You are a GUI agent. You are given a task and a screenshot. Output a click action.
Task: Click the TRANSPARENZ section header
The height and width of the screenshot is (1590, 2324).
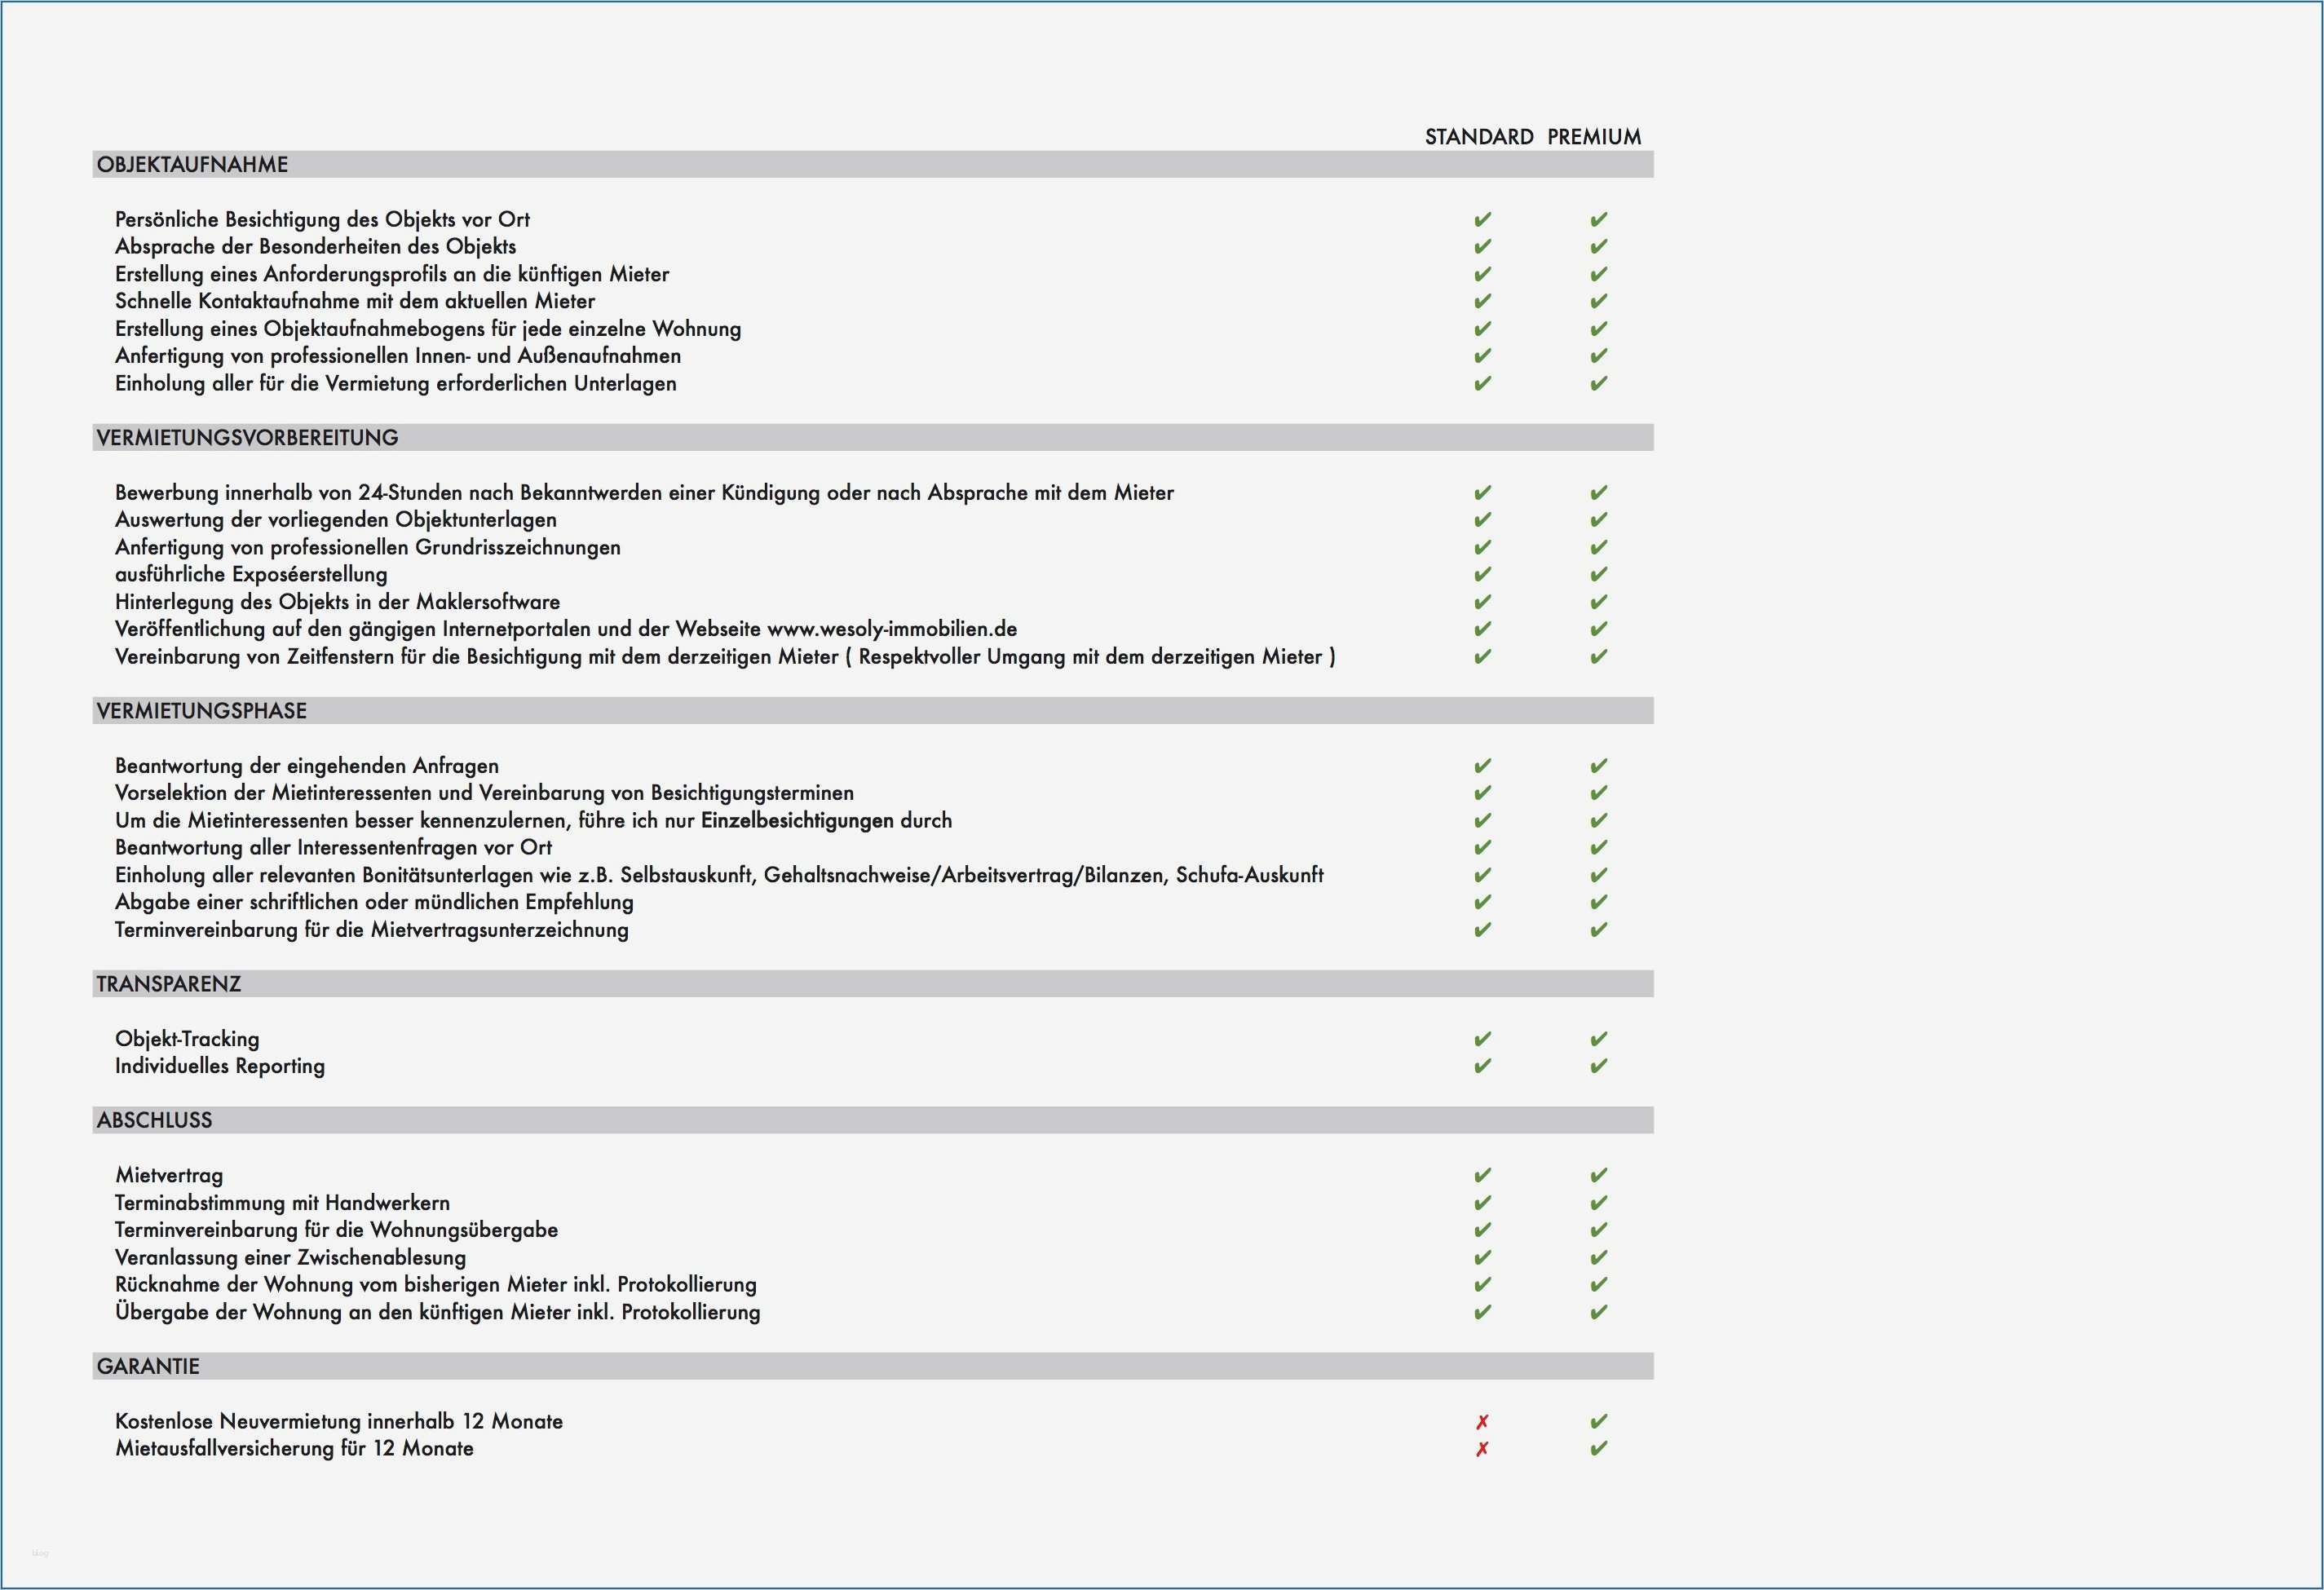168,984
